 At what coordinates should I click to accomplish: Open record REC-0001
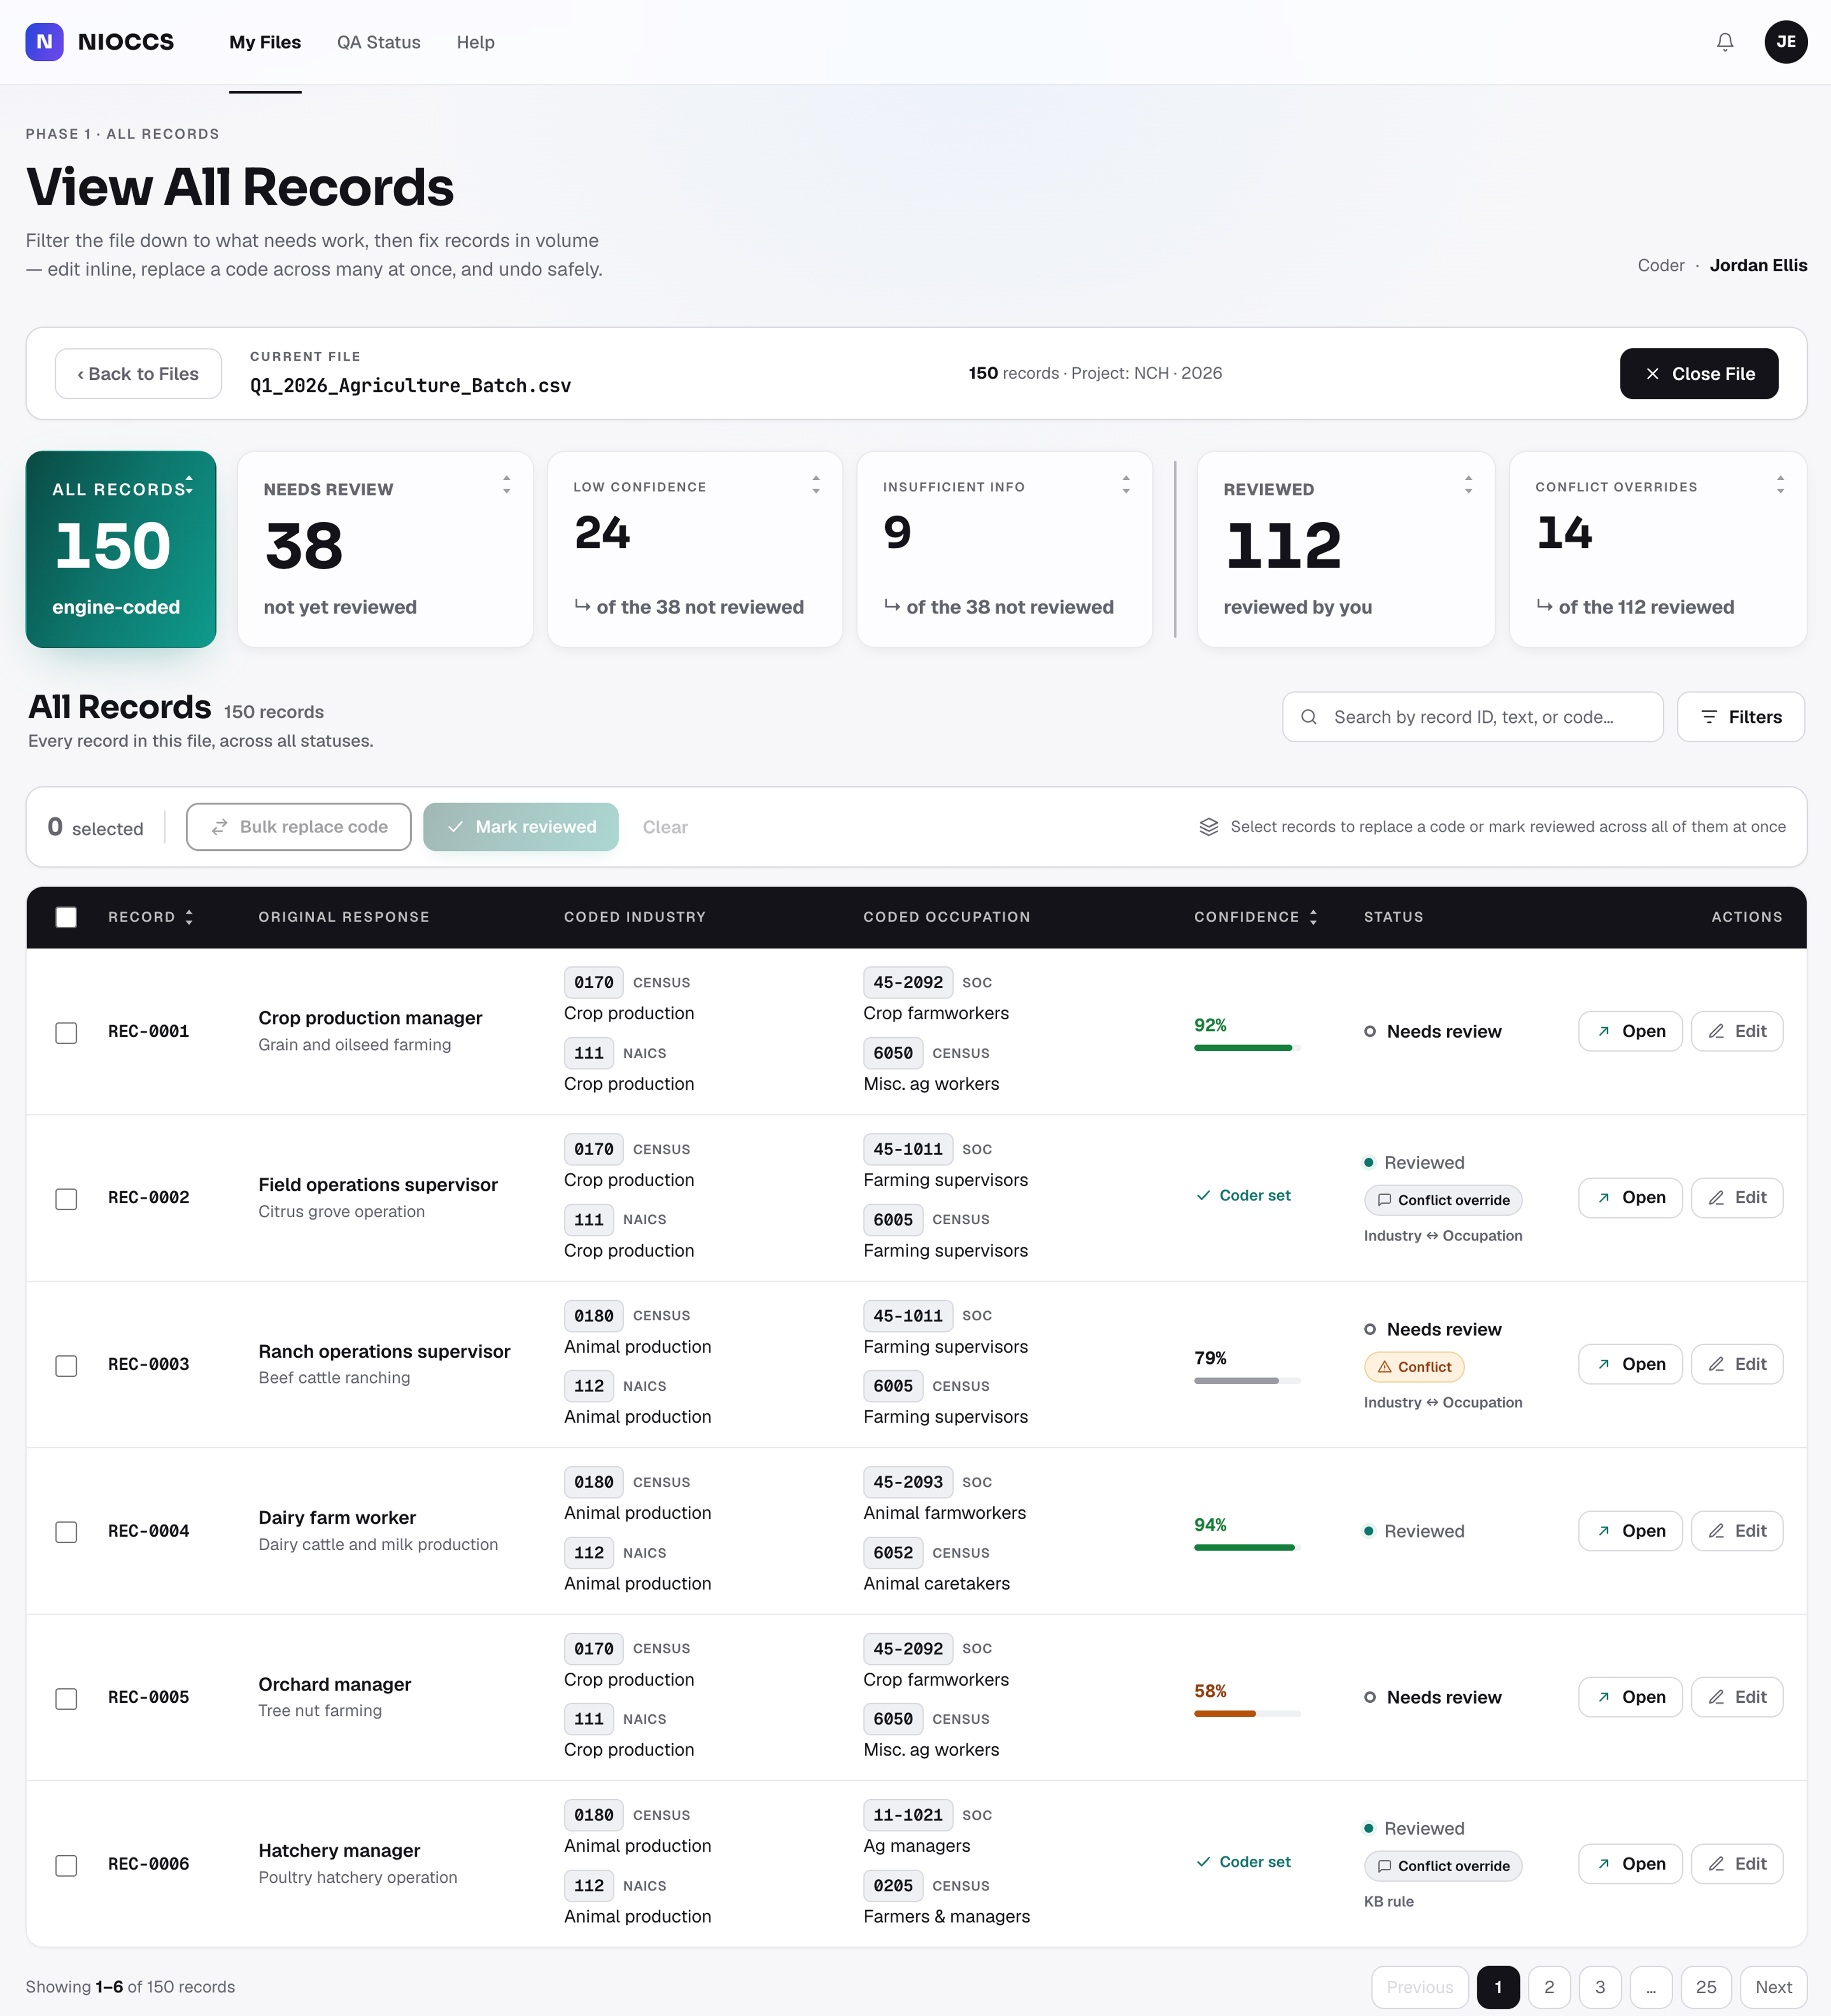[x=1630, y=1031]
